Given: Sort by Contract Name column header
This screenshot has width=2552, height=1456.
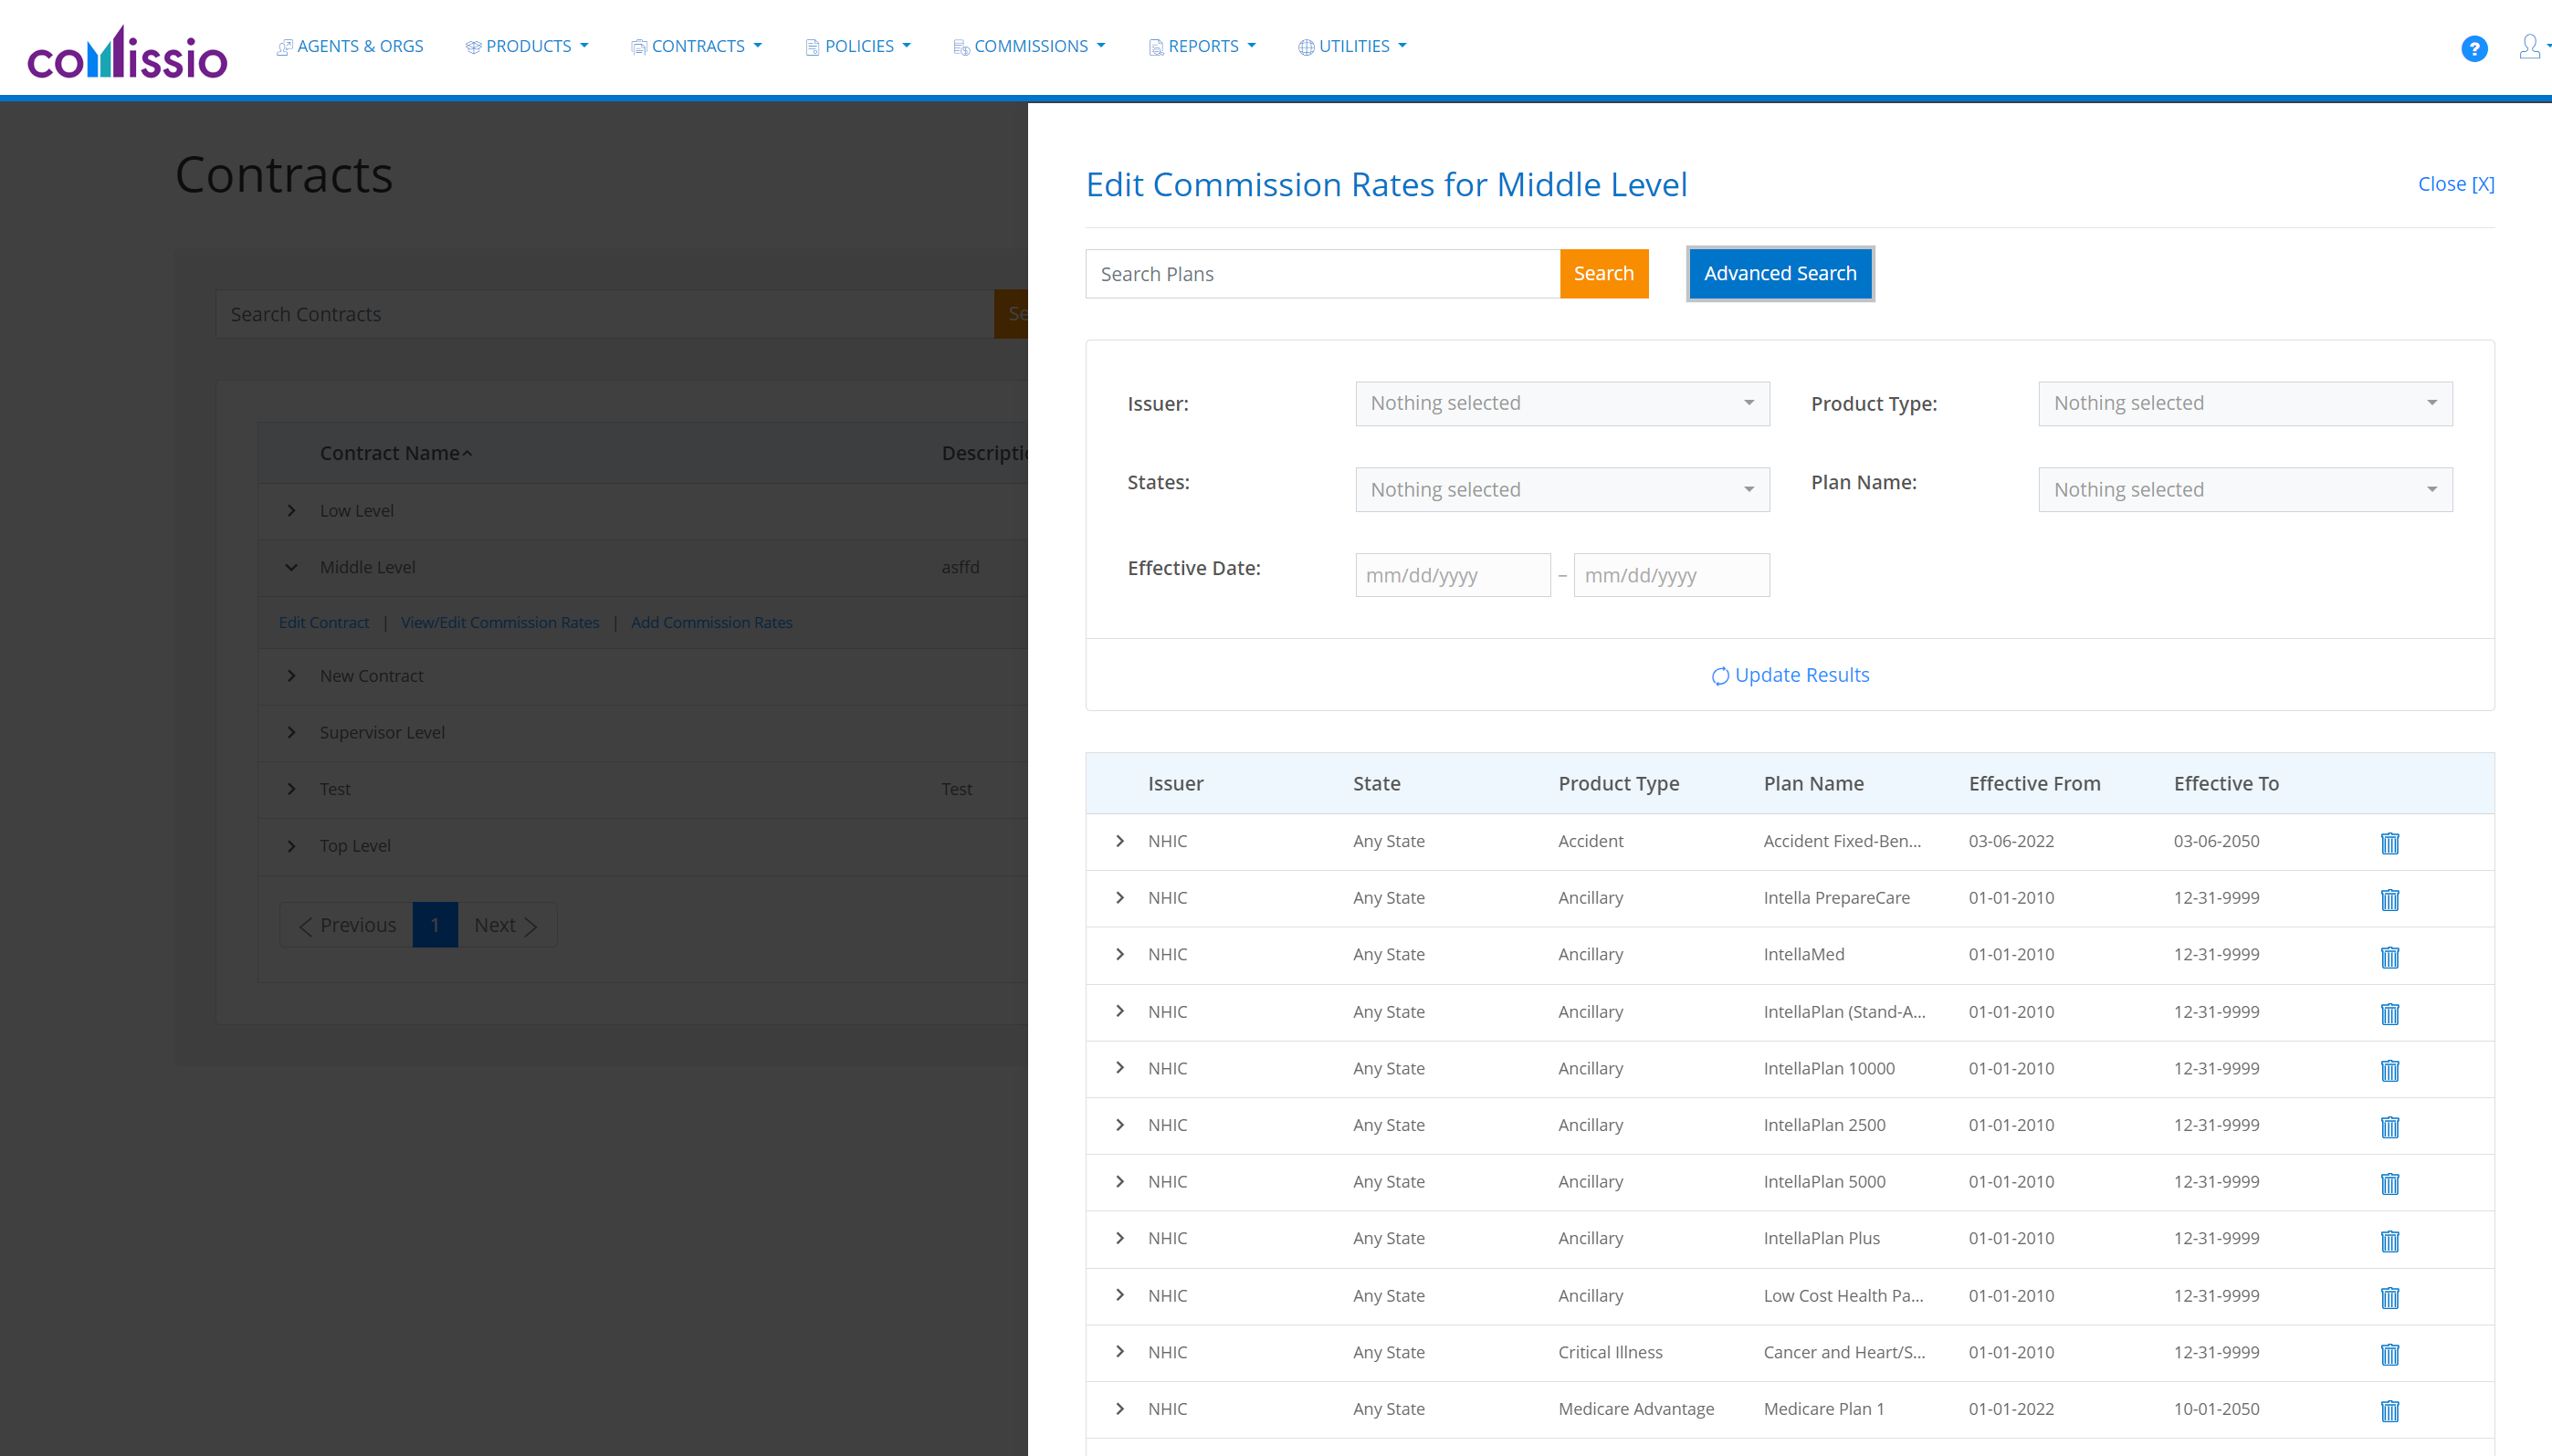Looking at the screenshot, I should [395, 453].
